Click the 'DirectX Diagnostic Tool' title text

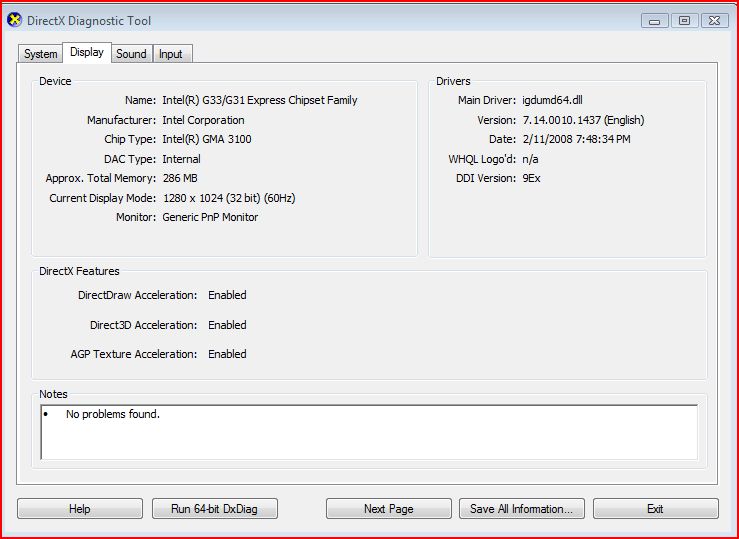[x=89, y=21]
